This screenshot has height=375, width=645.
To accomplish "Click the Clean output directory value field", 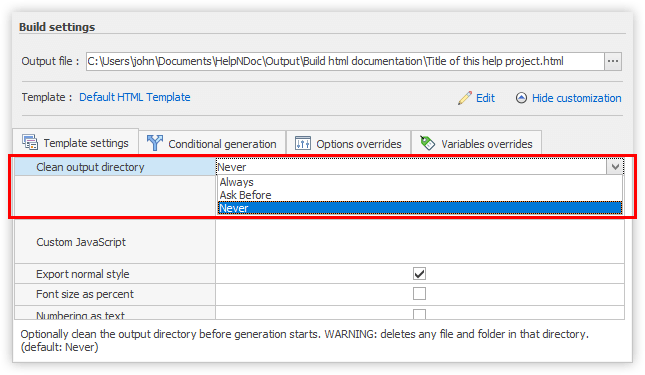I will (411, 167).
